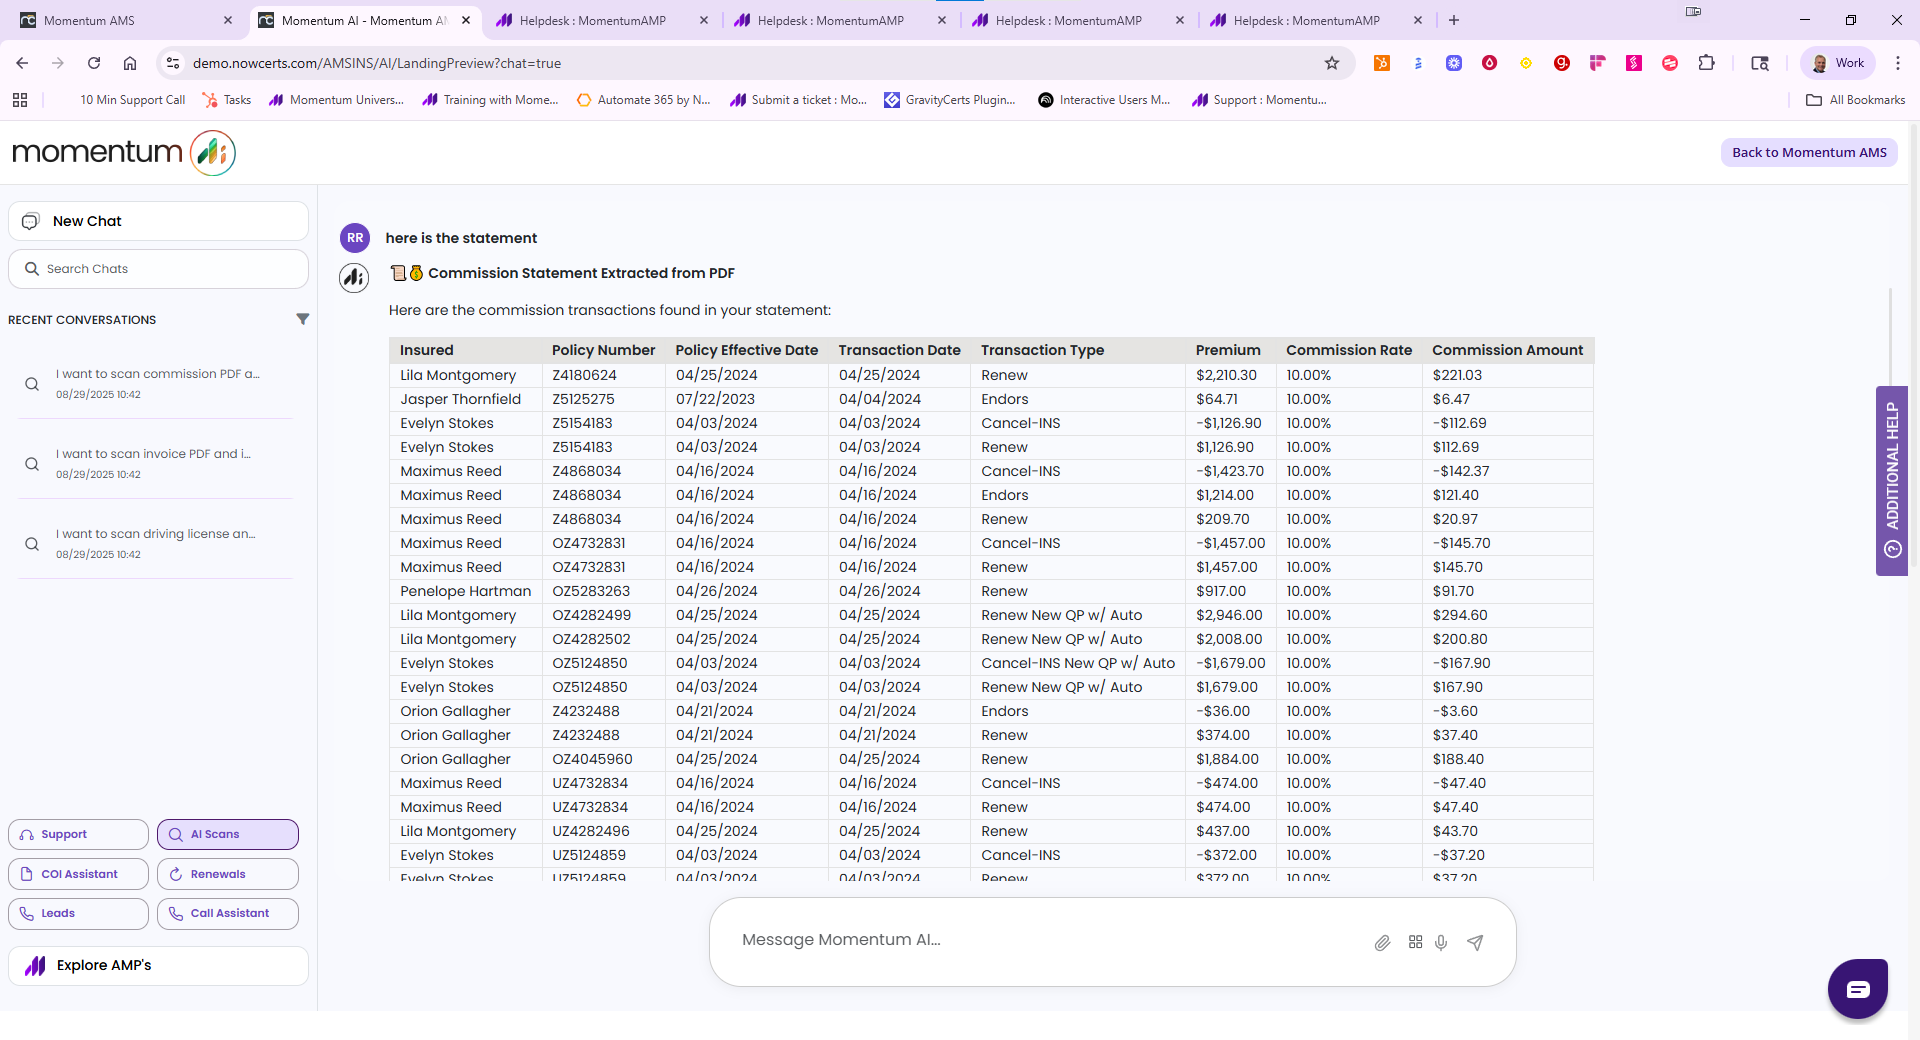The image size is (1920, 1040).
Task: Open Submit a ticket bookmark
Action: 799,100
